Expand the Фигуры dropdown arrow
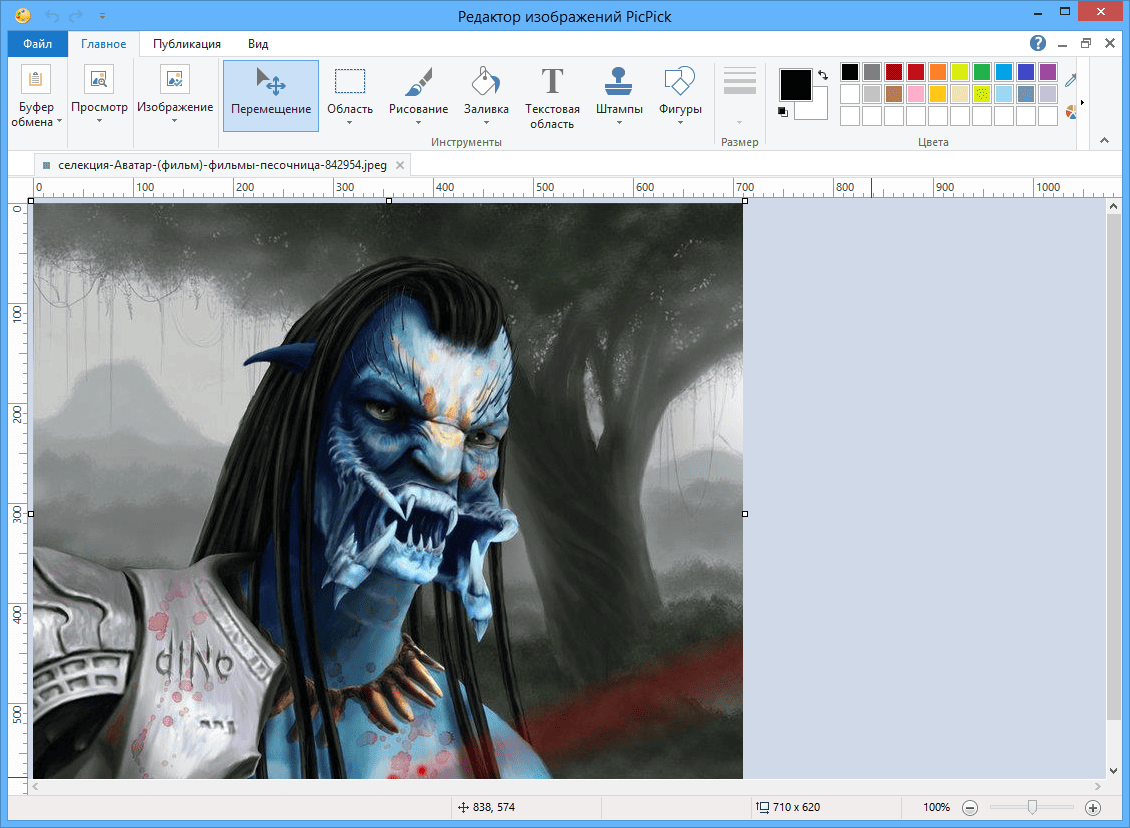The width and height of the screenshot is (1130, 828). (680, 123)
